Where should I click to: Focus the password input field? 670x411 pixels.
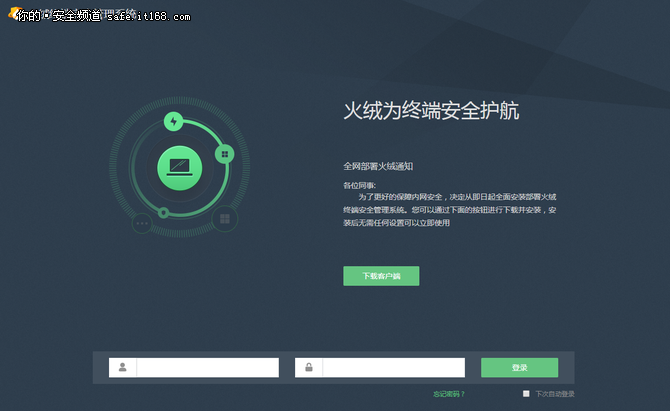point(380,367)
